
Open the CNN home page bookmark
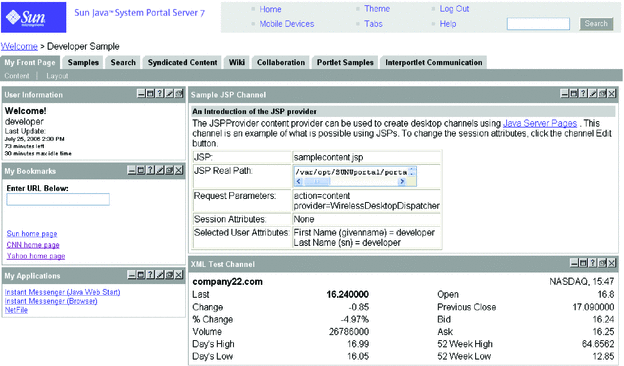(x=33, y=245)
